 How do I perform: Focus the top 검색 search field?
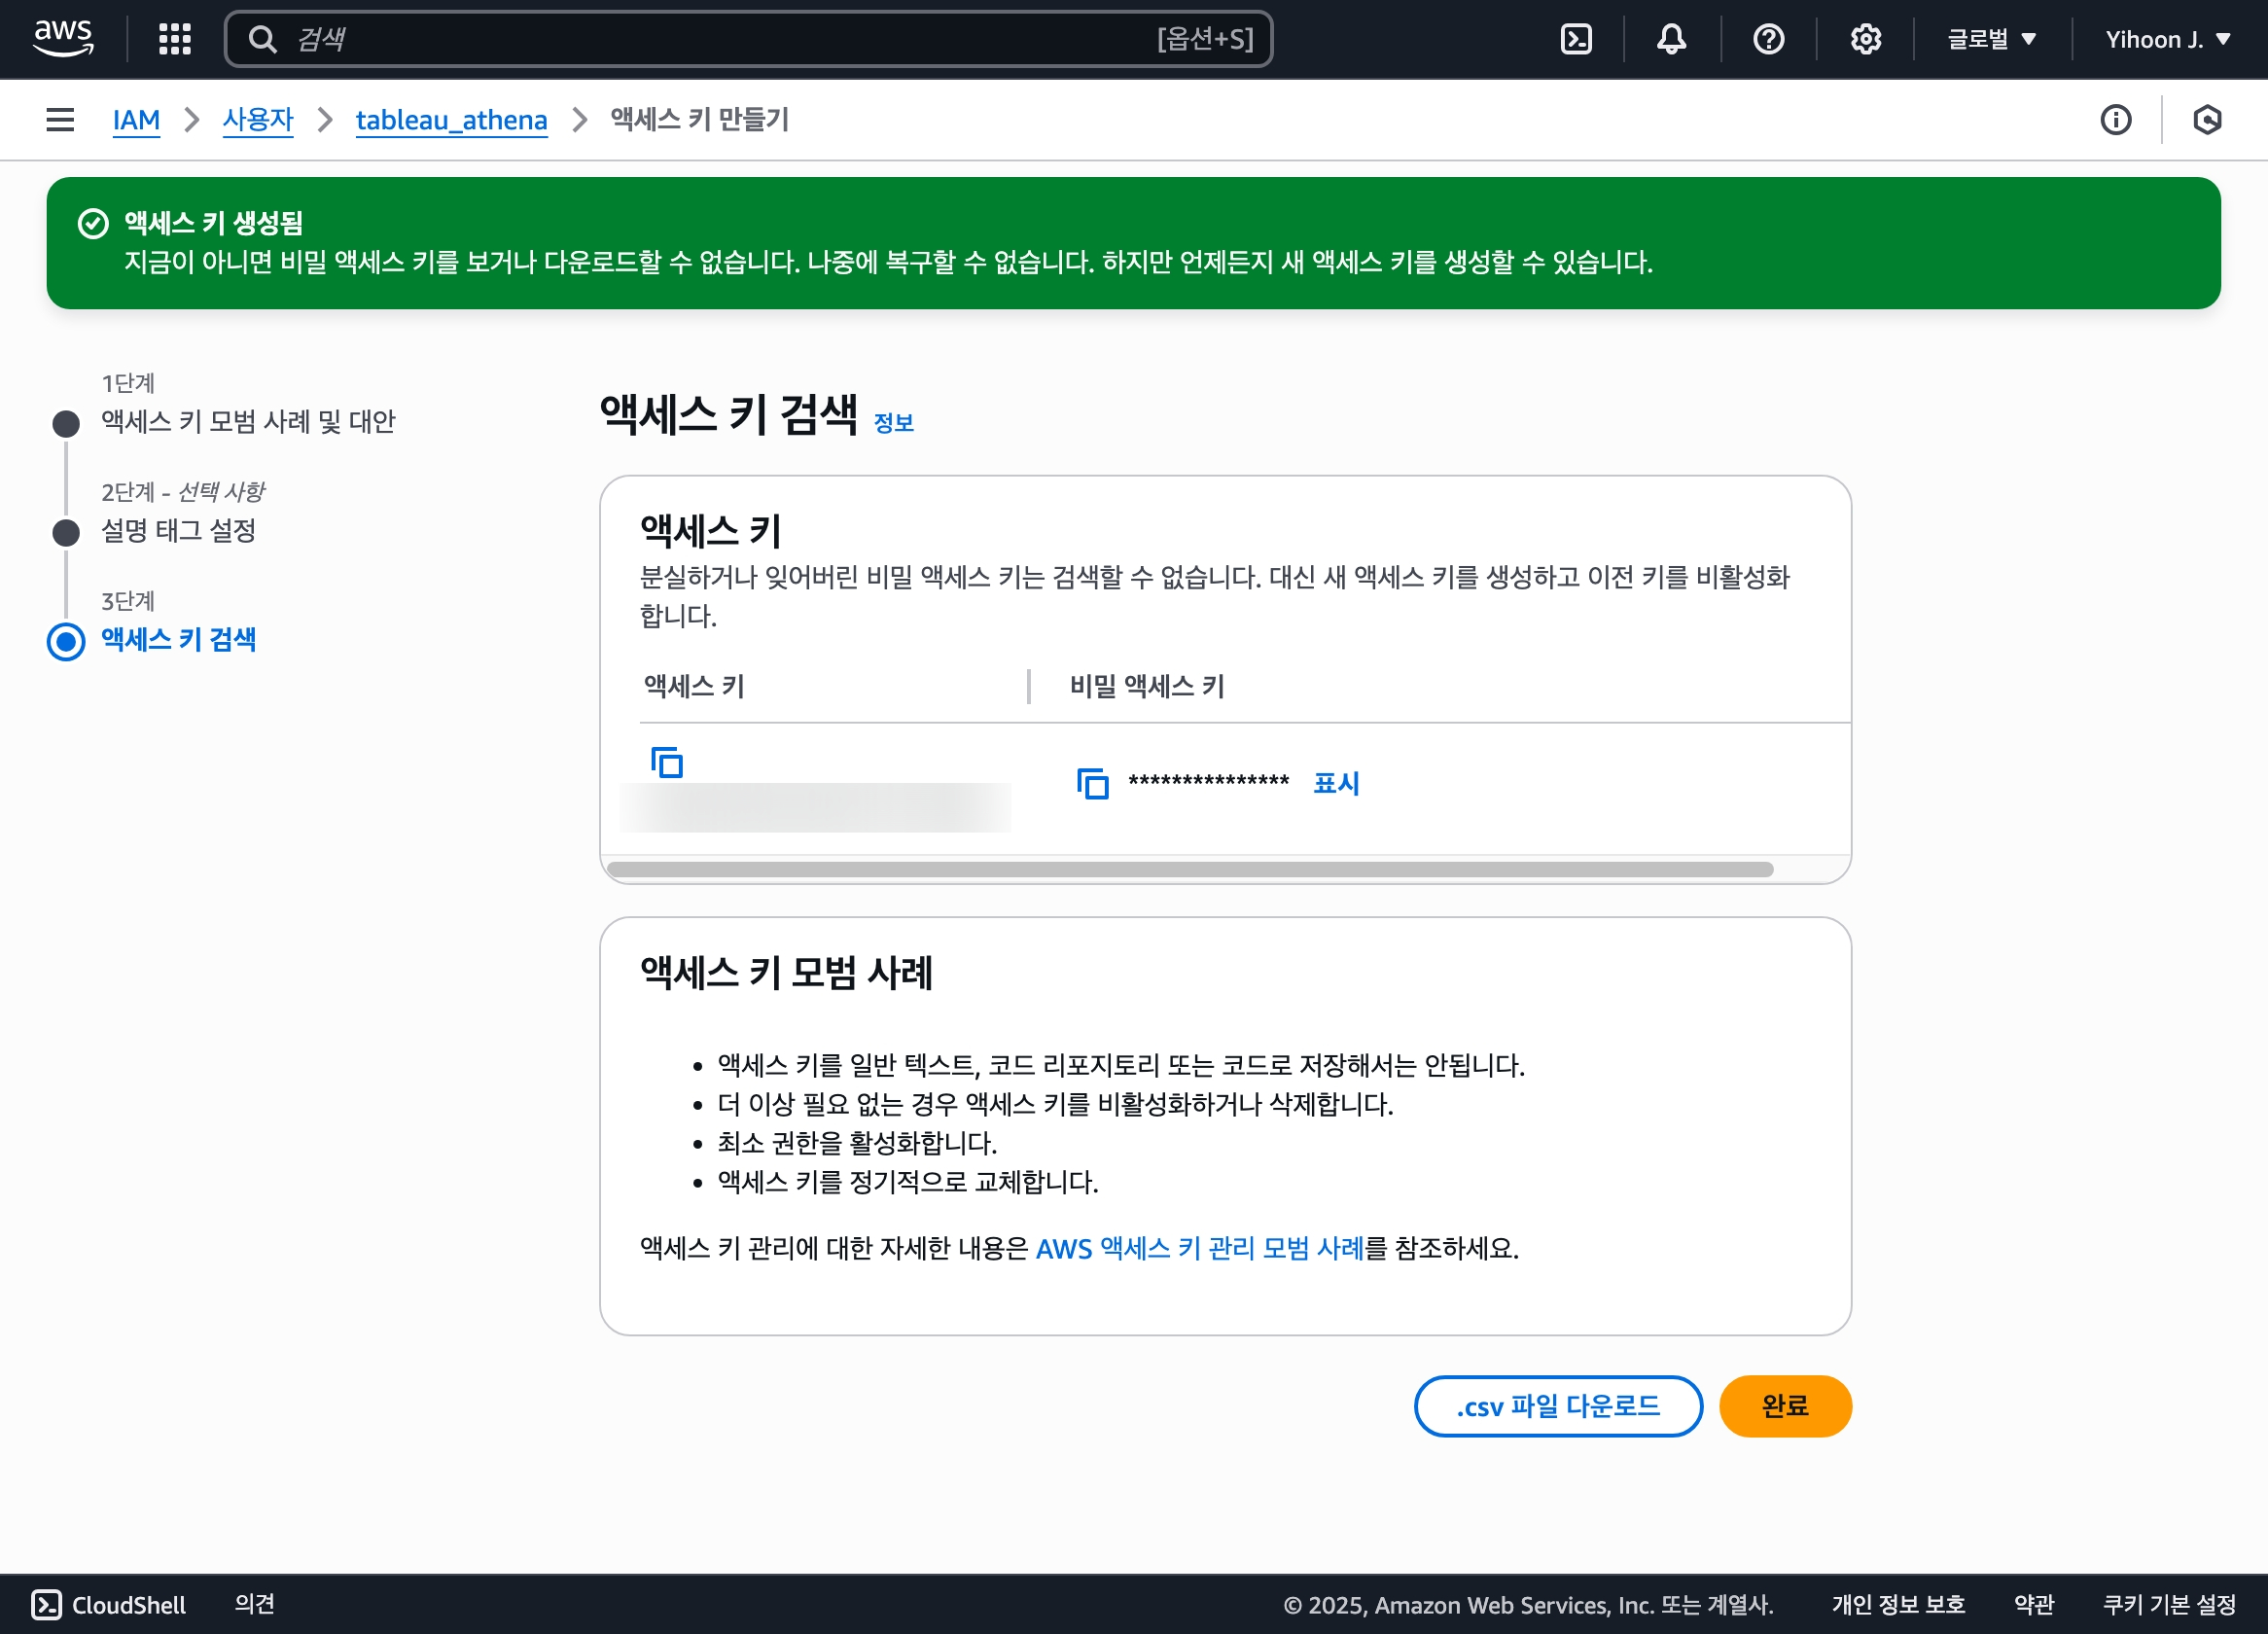(700, 39)
